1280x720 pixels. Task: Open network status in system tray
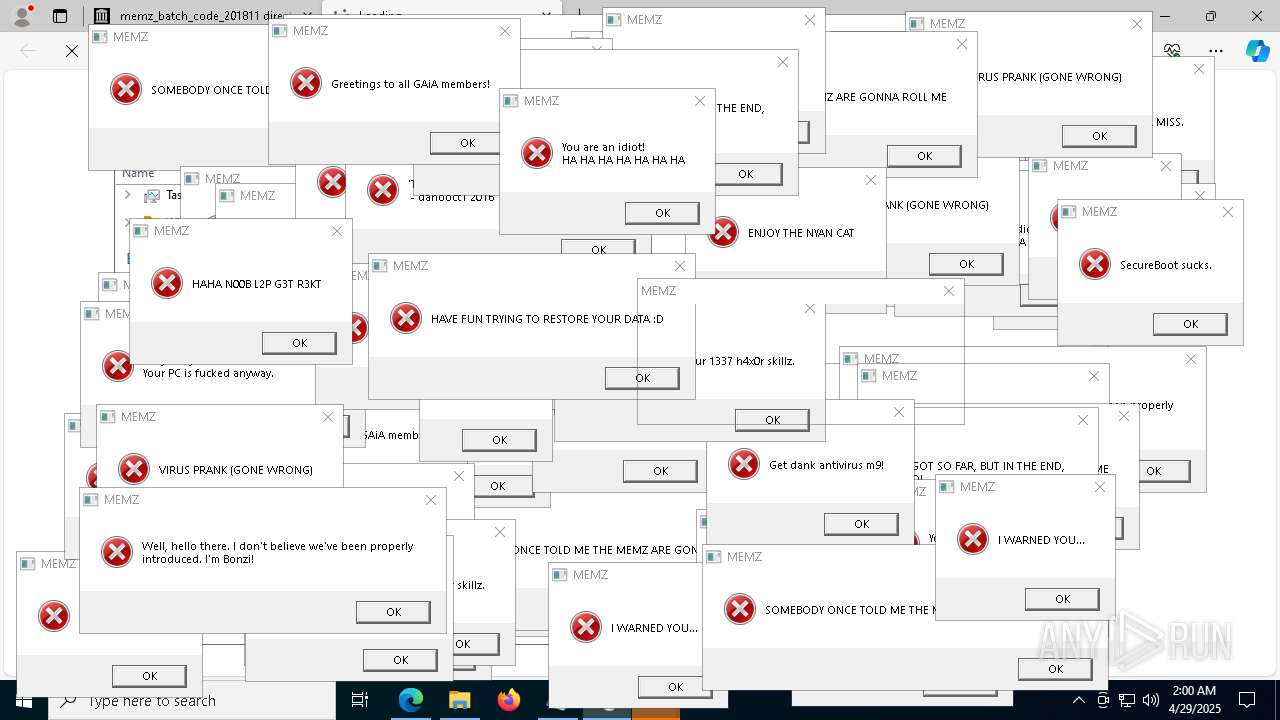[x=1127, y=700]
